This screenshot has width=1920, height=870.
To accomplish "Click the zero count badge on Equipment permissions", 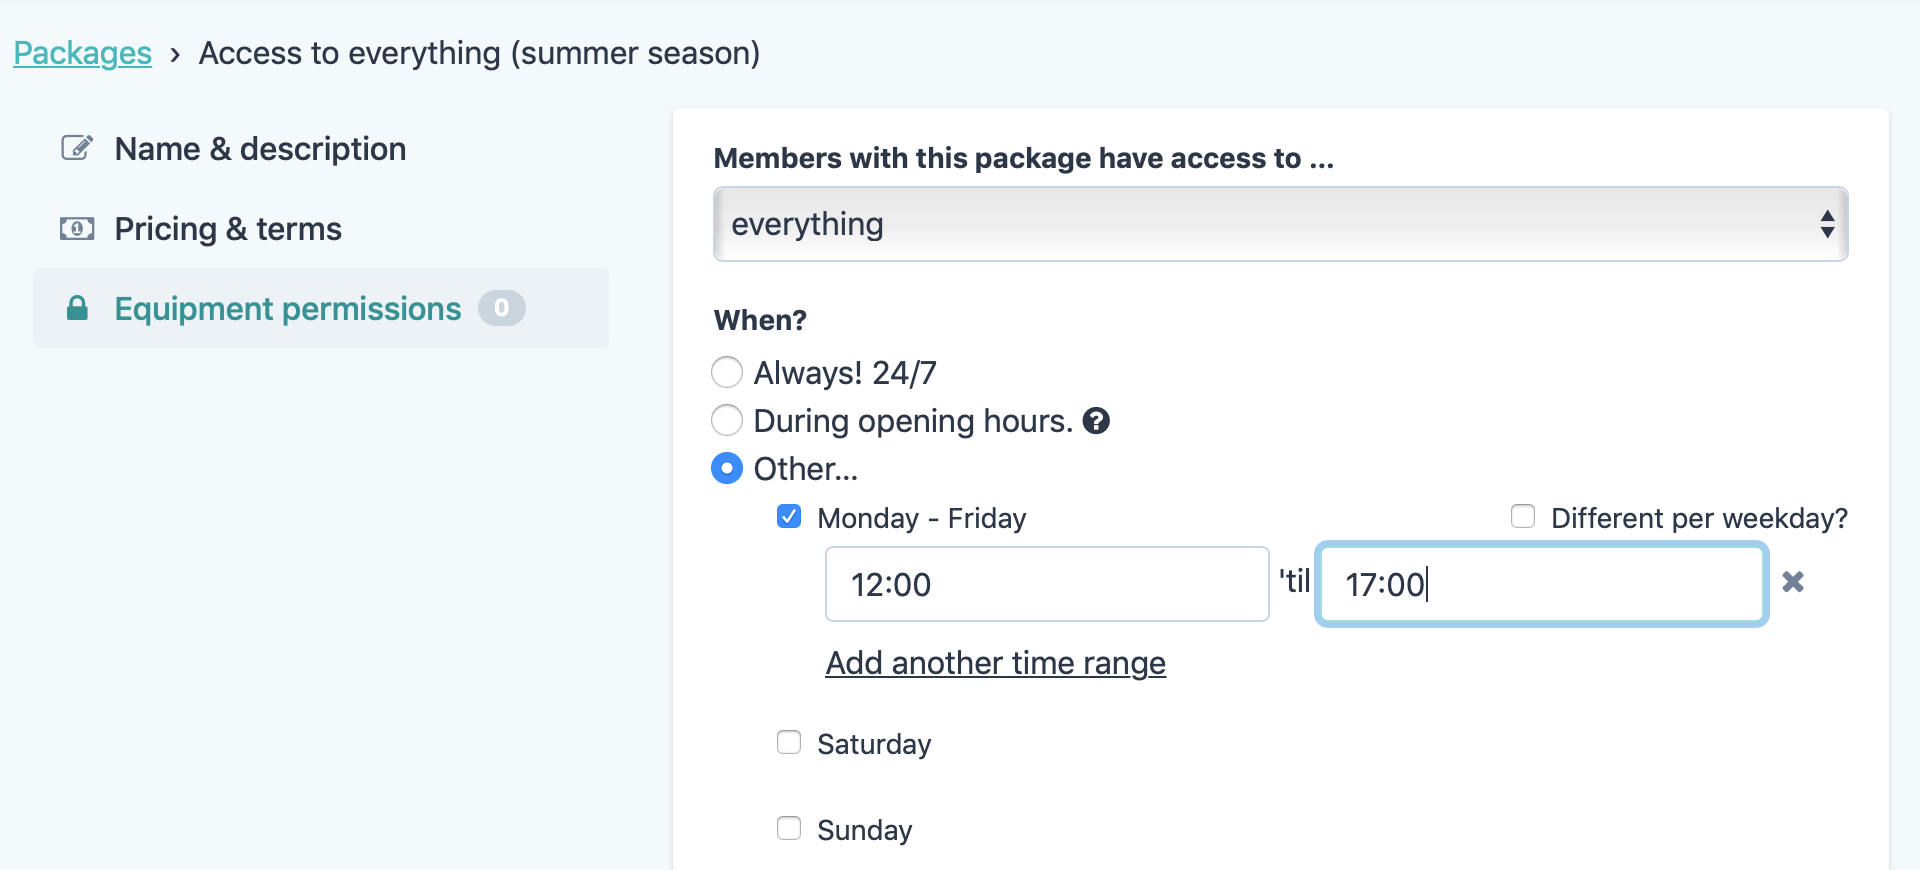I will pyautogui.click(x=501, y=308).
